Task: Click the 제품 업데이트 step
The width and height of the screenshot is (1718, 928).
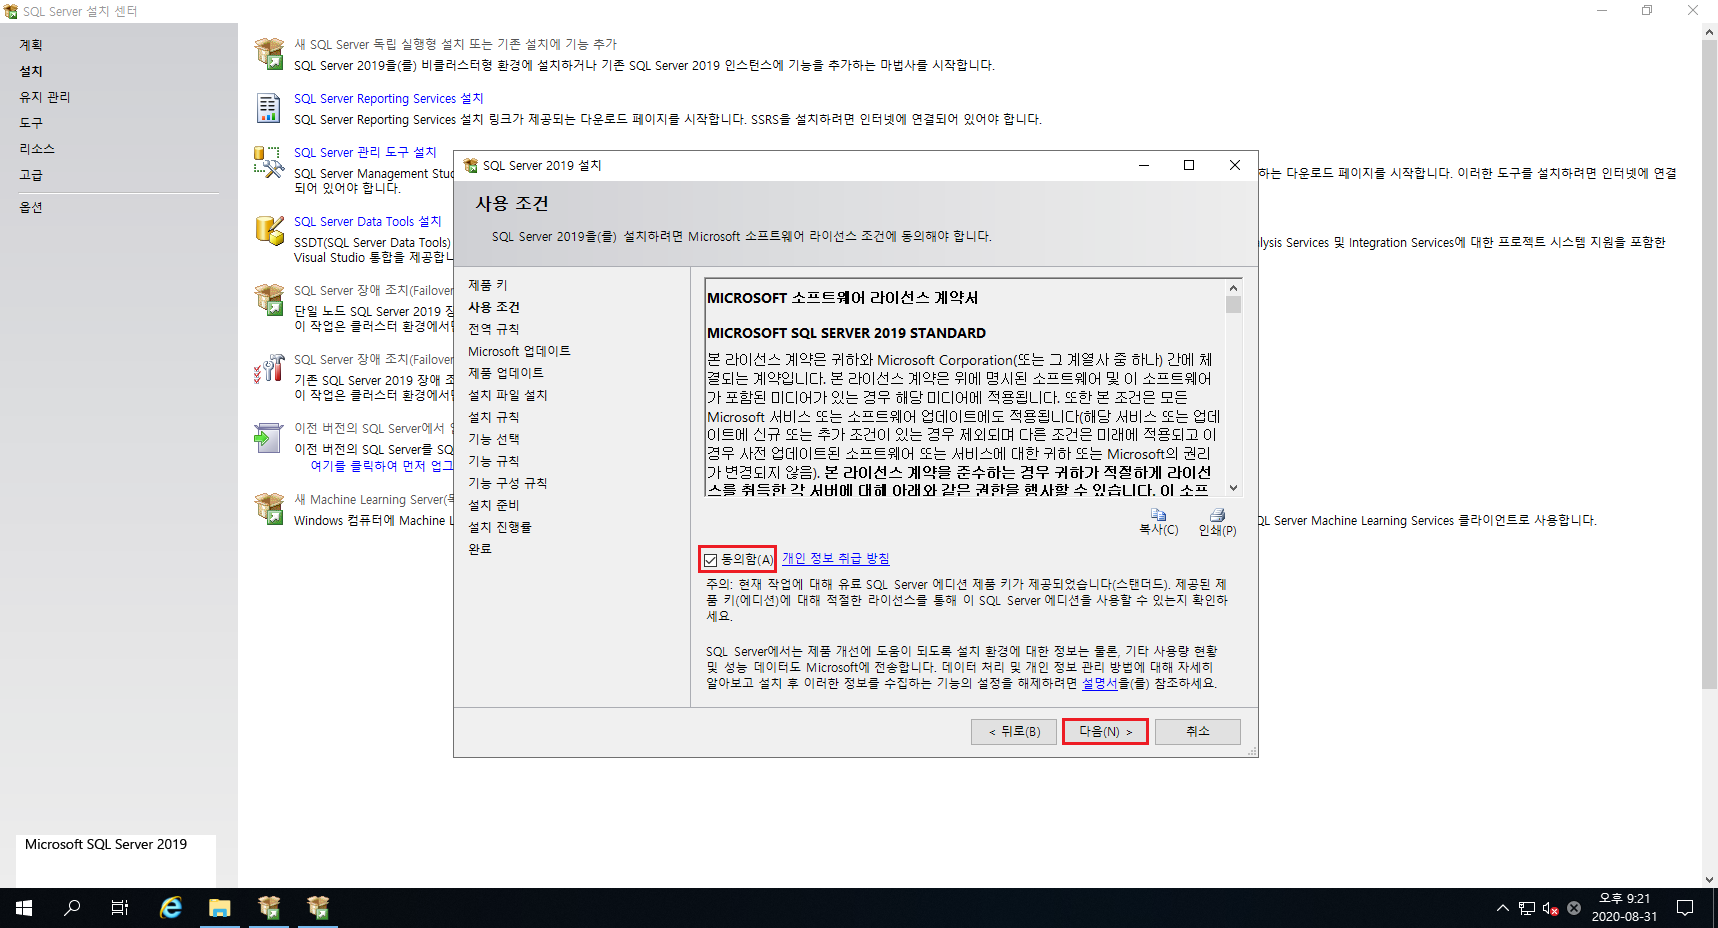Action: [506, 373]
